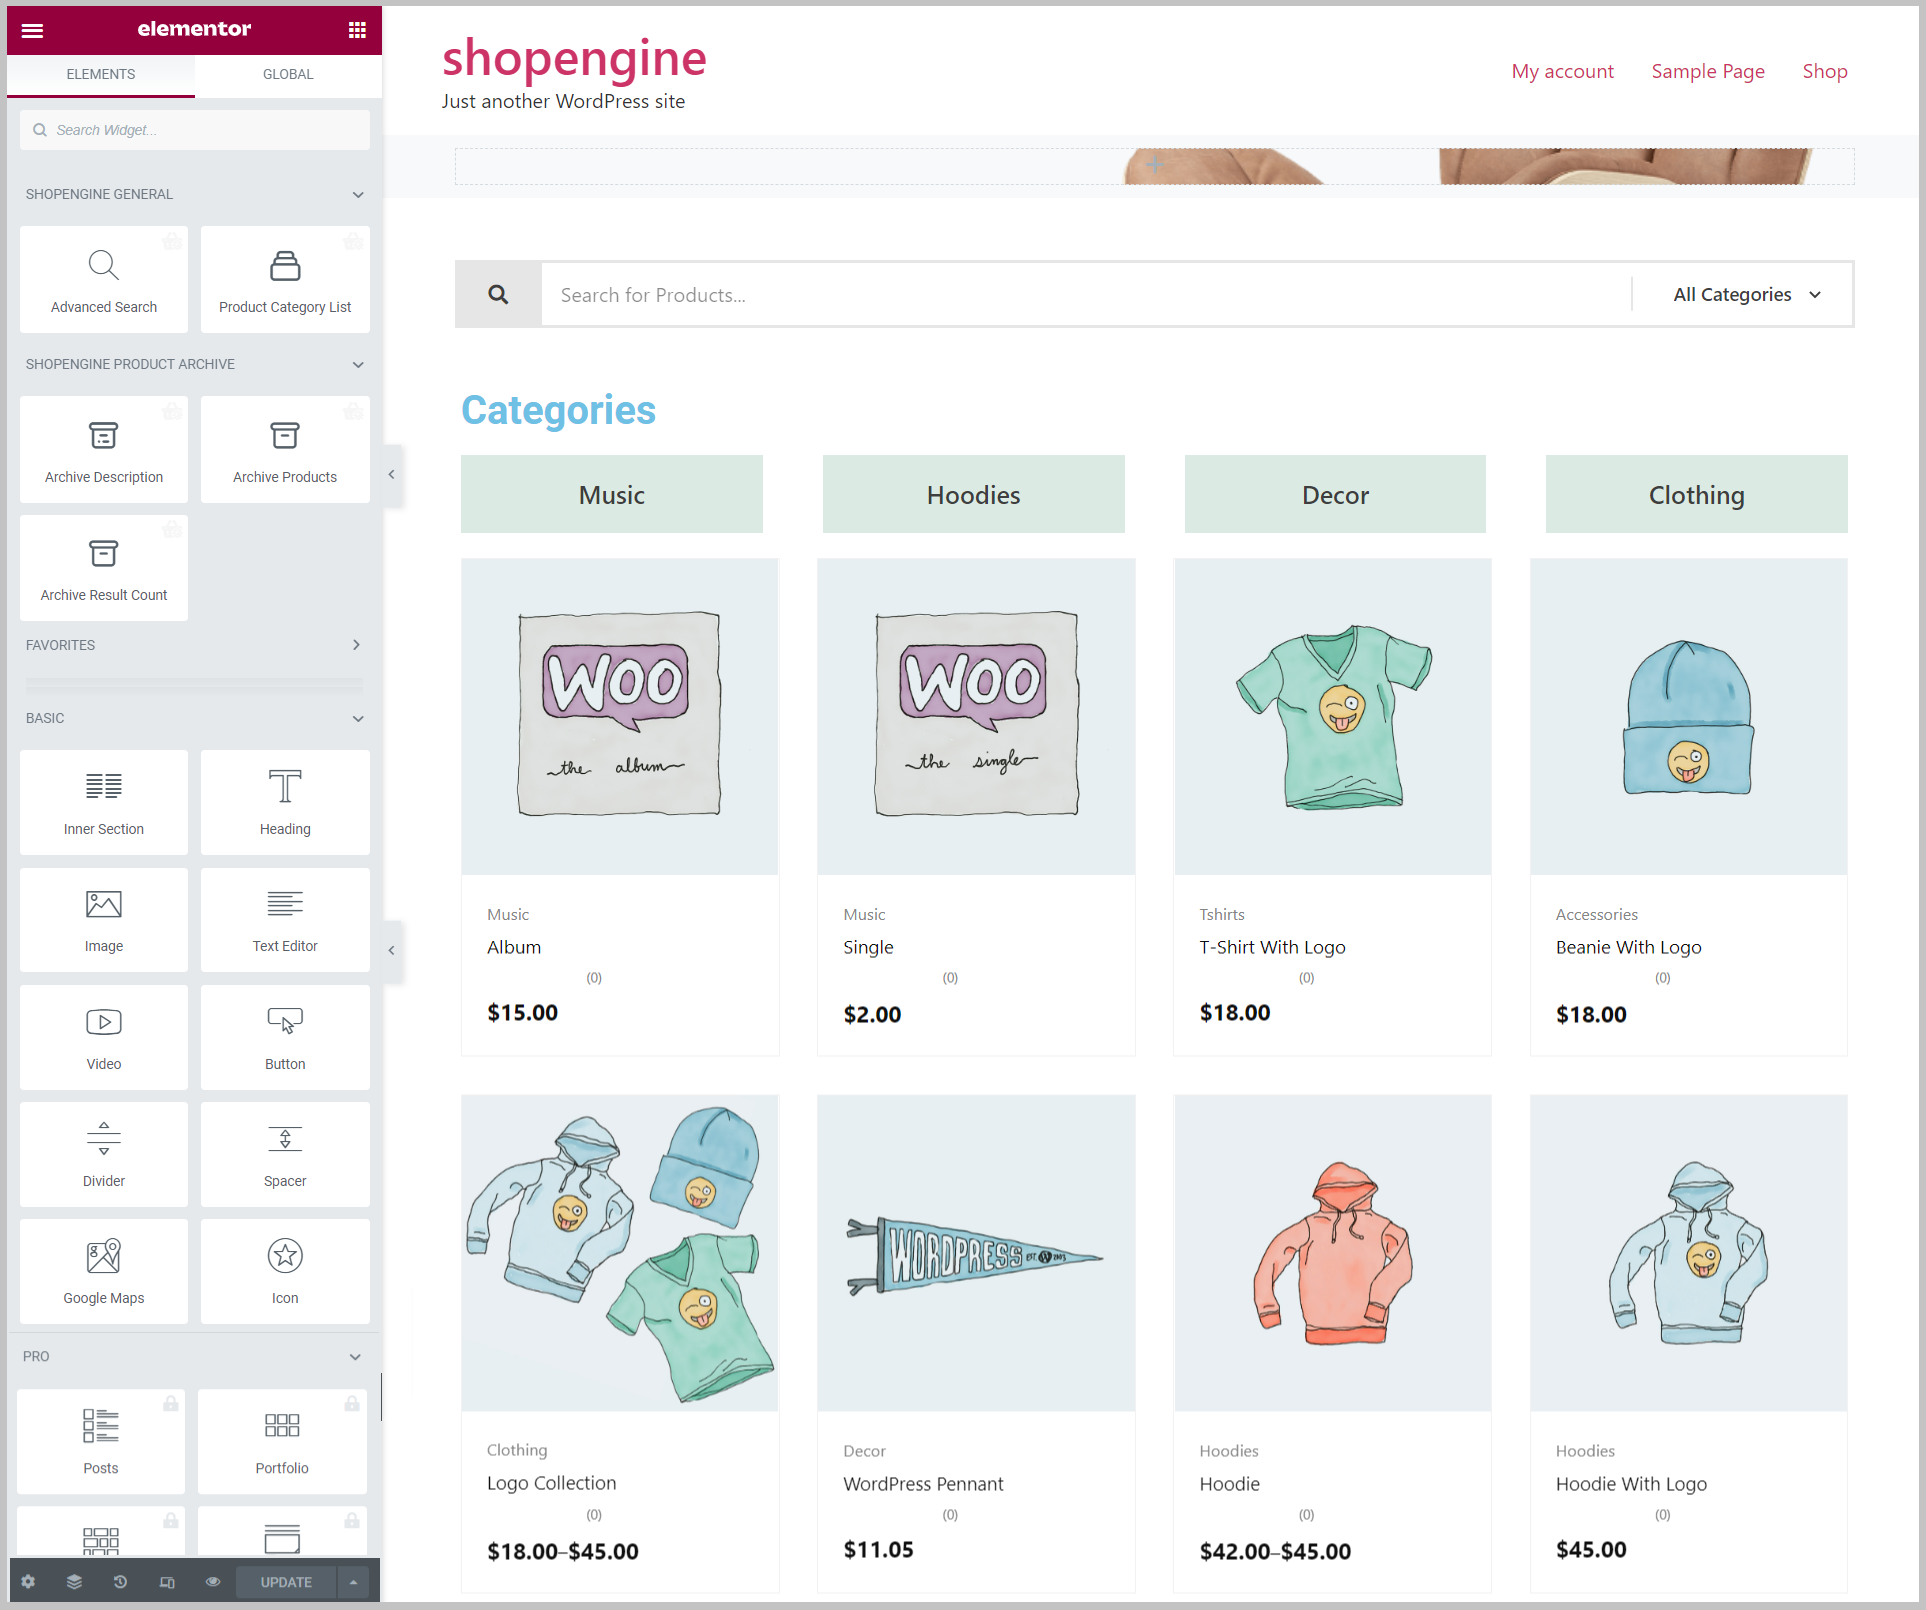Click the Shop navigation link

(1825, 72)
